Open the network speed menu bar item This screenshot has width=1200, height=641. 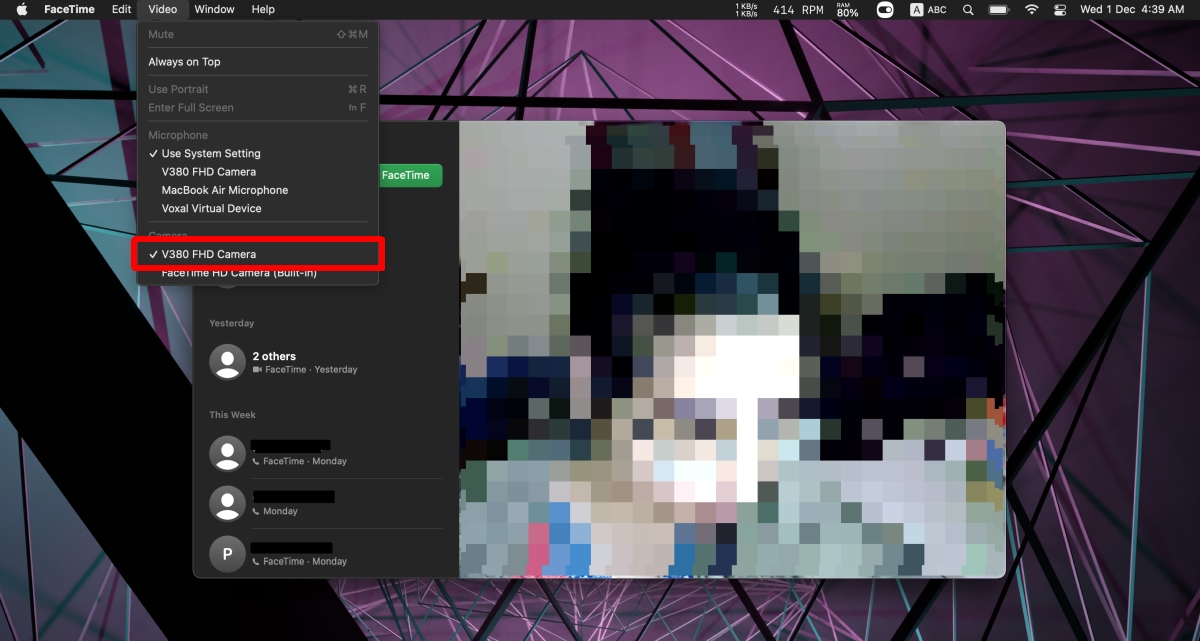point(746,10)
